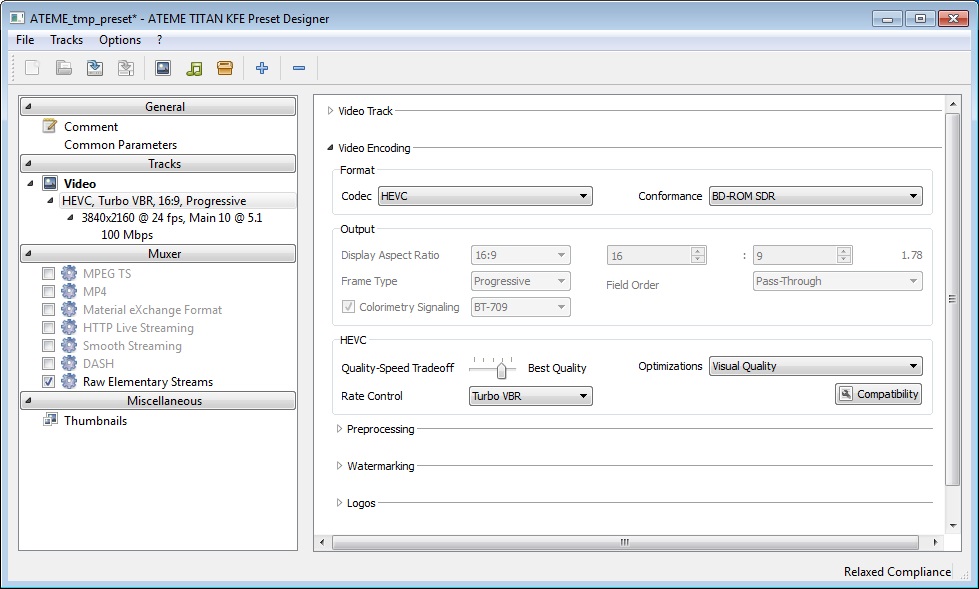The height and width of the screenshot is (589, 979).
Task: Save the preset using the toolbar save icon
Action: pos(95,67)
